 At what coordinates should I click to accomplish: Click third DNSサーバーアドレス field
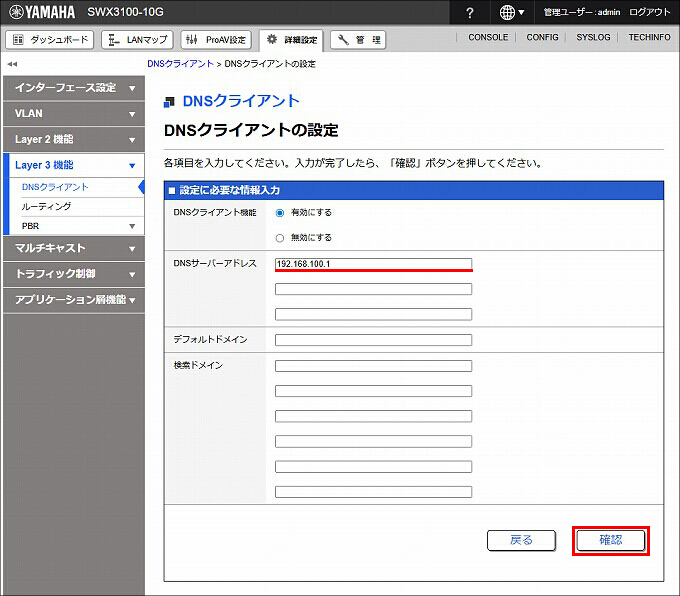tap(373, 314)
